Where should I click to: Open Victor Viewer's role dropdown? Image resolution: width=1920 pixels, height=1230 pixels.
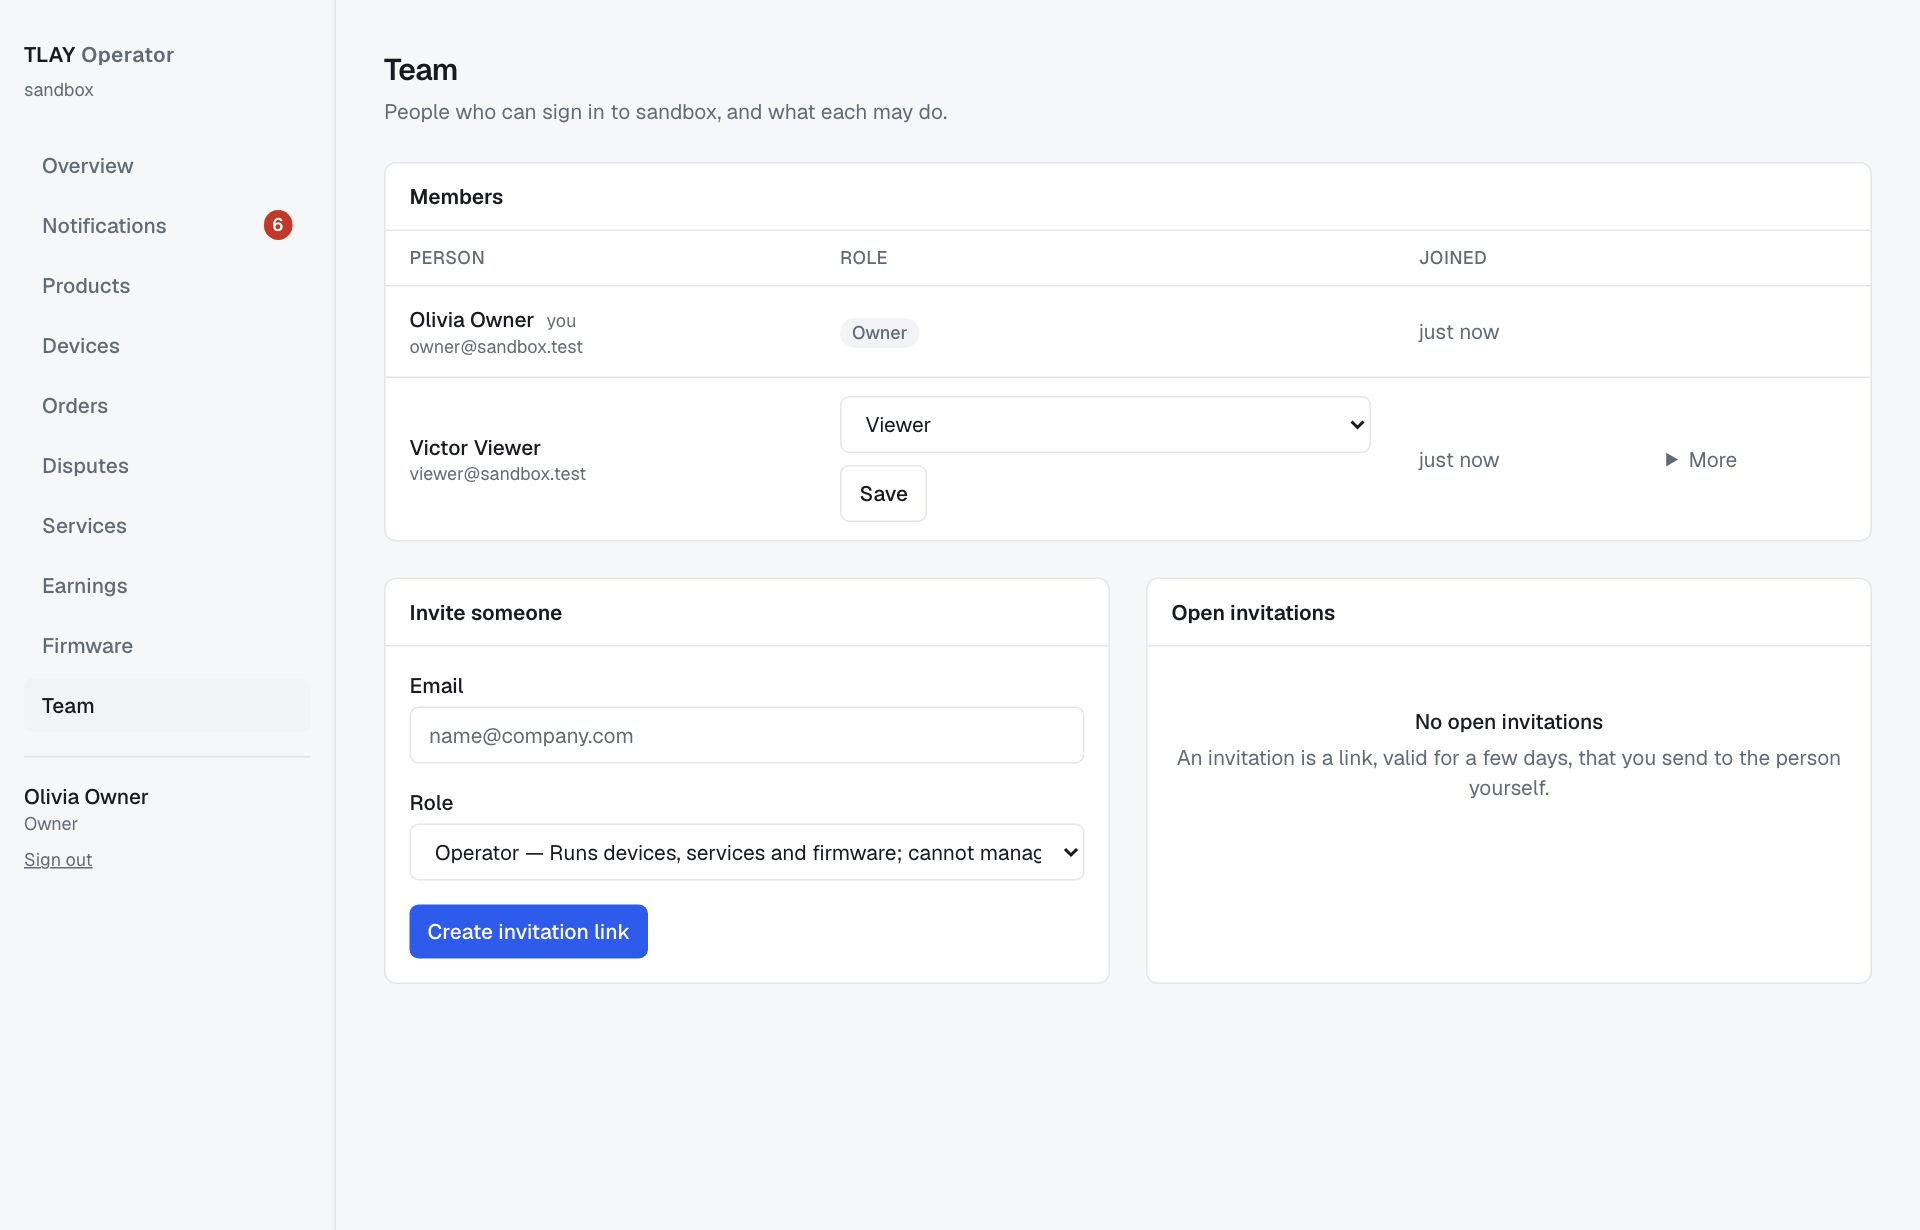pos(1105,425)
